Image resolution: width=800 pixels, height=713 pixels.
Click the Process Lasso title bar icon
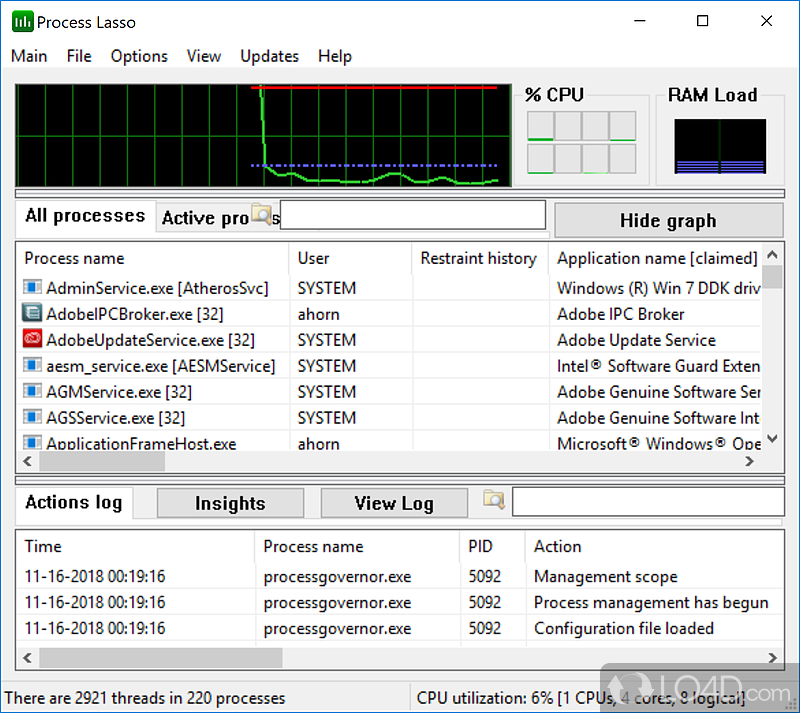pyautogui.click(x=21, y=22)
